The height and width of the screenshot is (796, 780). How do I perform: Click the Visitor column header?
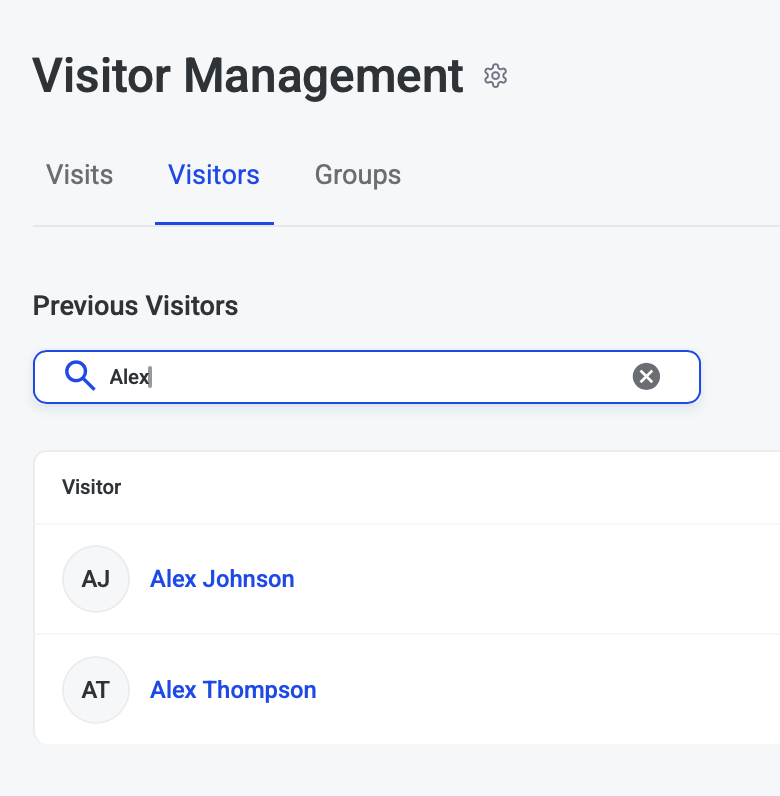92,487
